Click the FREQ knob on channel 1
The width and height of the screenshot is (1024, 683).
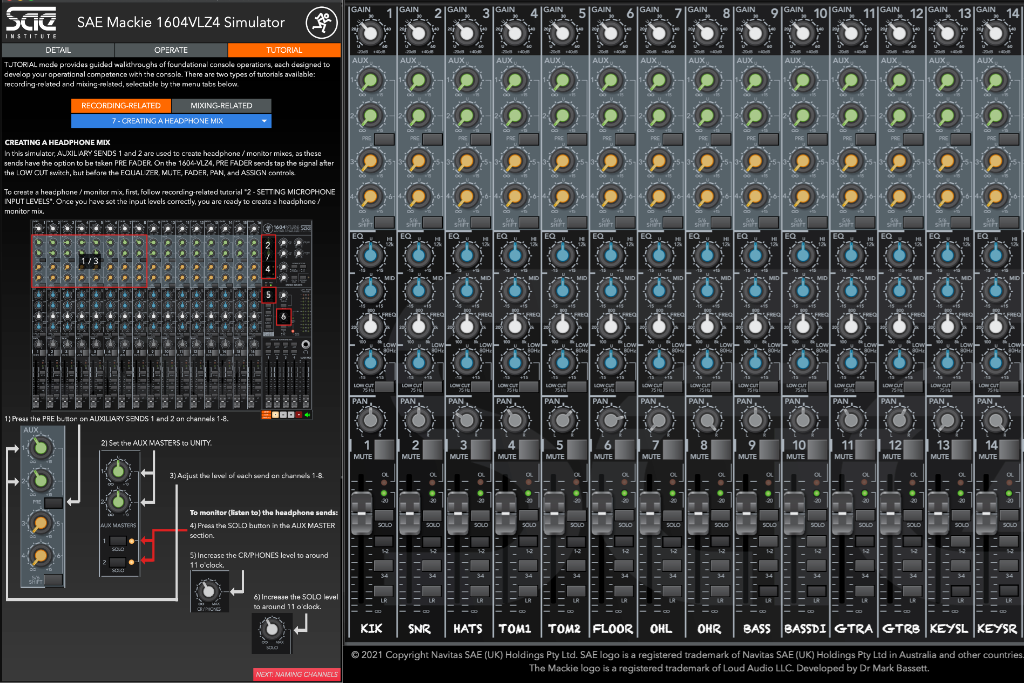click(x=370, y=325)
